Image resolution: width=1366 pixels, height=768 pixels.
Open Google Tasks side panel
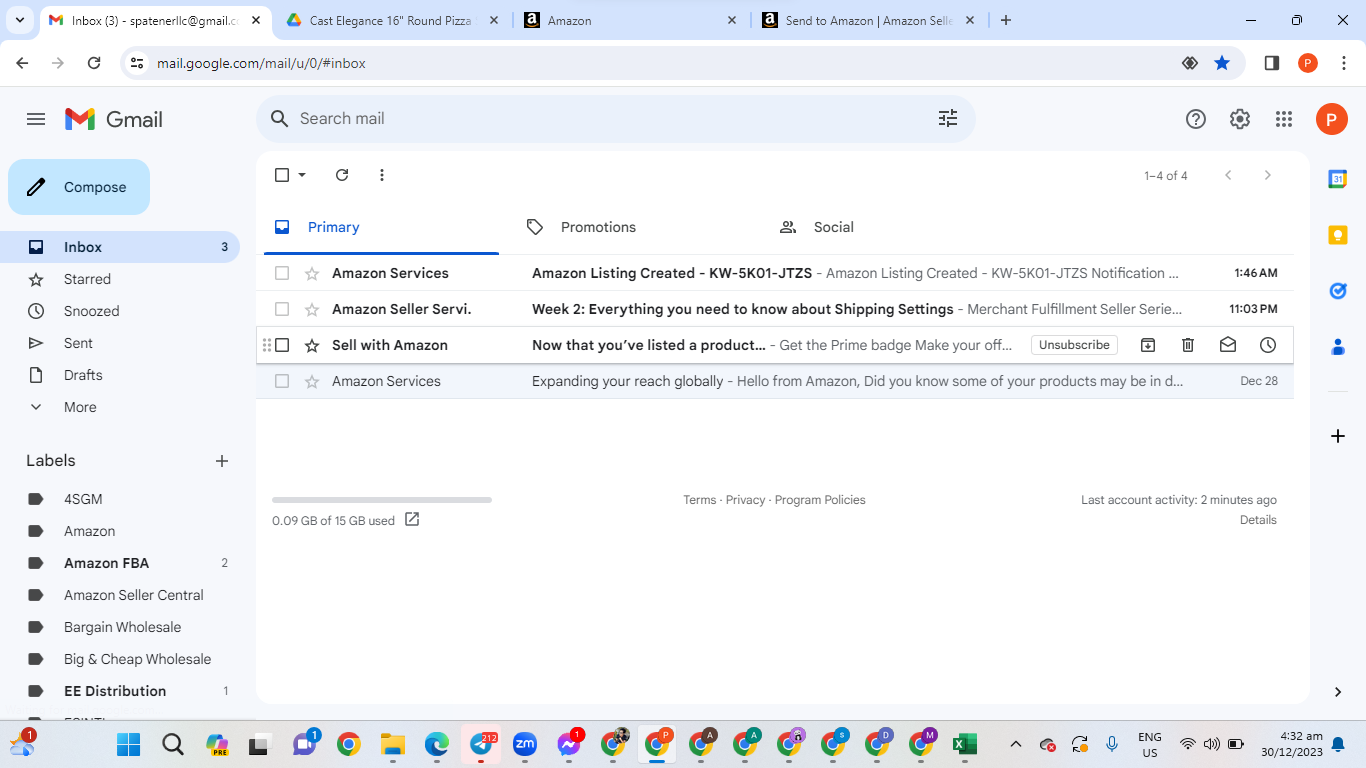click(1338, 291)
